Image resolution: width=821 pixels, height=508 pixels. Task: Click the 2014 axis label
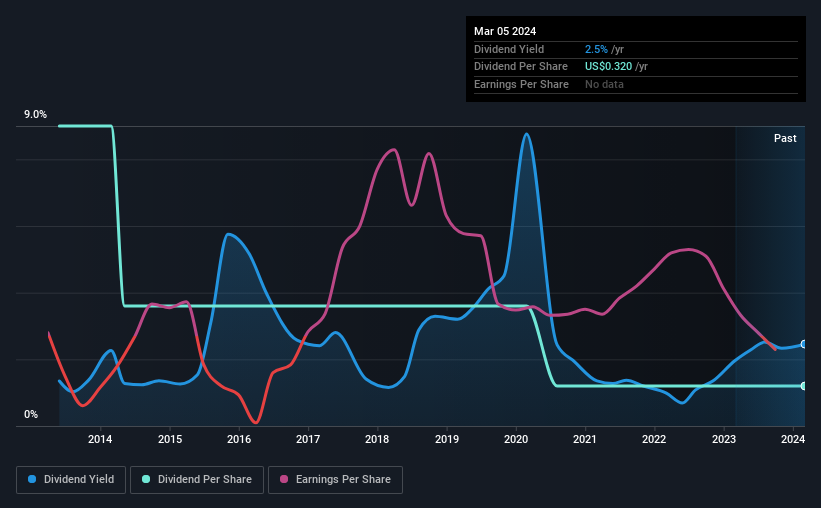click(100, 439)
